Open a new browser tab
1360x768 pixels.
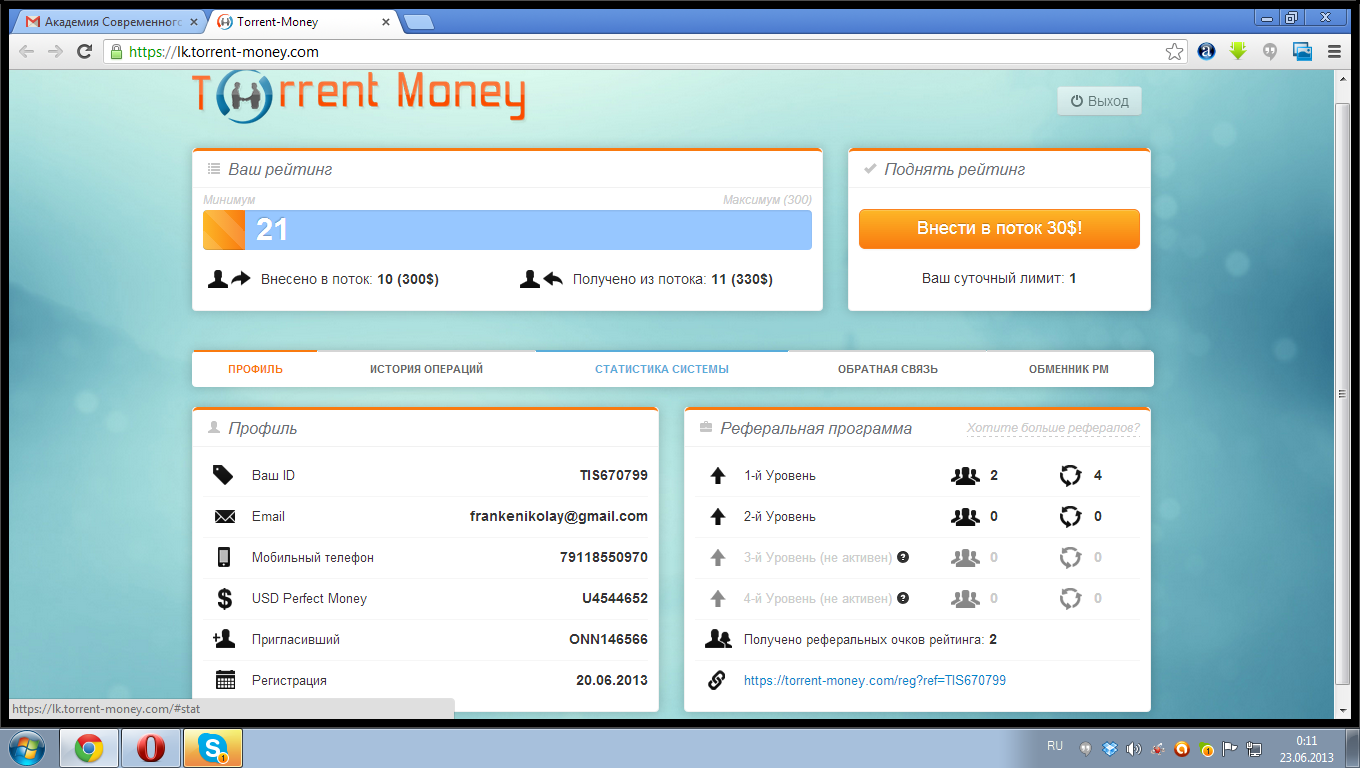pyautogui.click(x=418, y=22)
